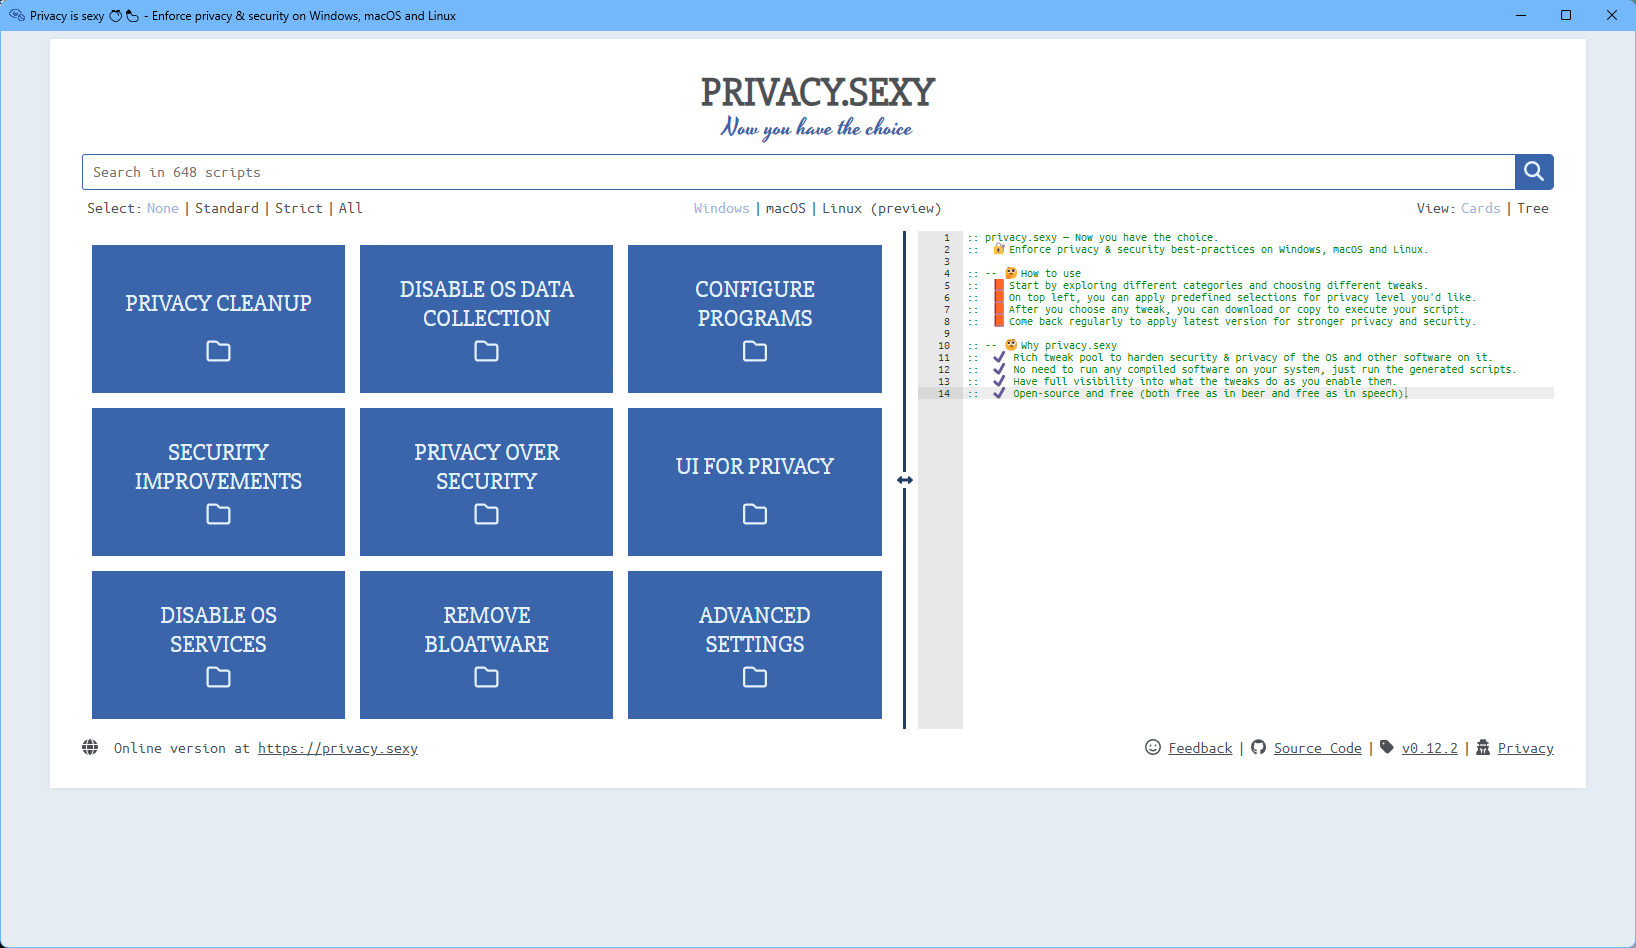Select Strict preset
The image size is (1636, 948).
click(x=299, y=208)
